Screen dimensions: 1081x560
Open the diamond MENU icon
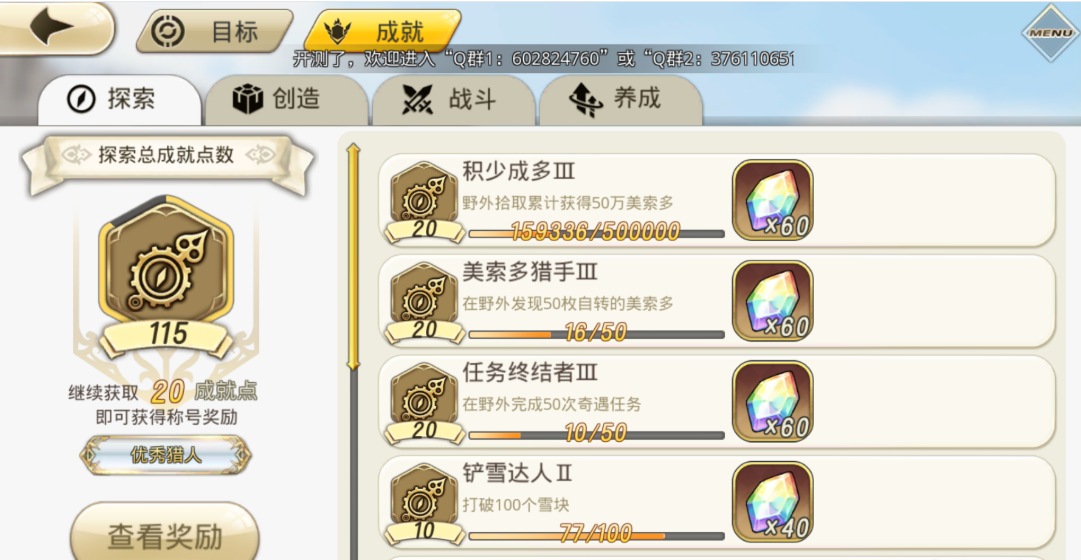pos(1051,32)
